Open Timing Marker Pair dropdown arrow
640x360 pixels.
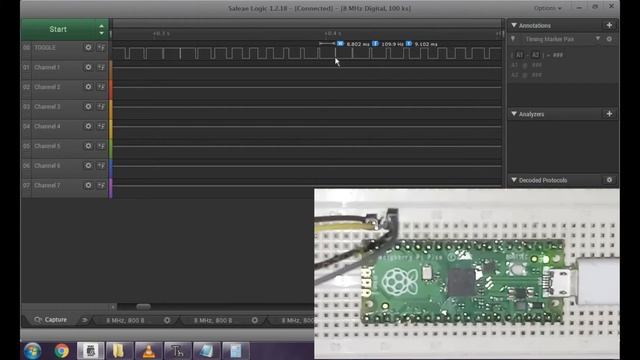click(598, 39)
